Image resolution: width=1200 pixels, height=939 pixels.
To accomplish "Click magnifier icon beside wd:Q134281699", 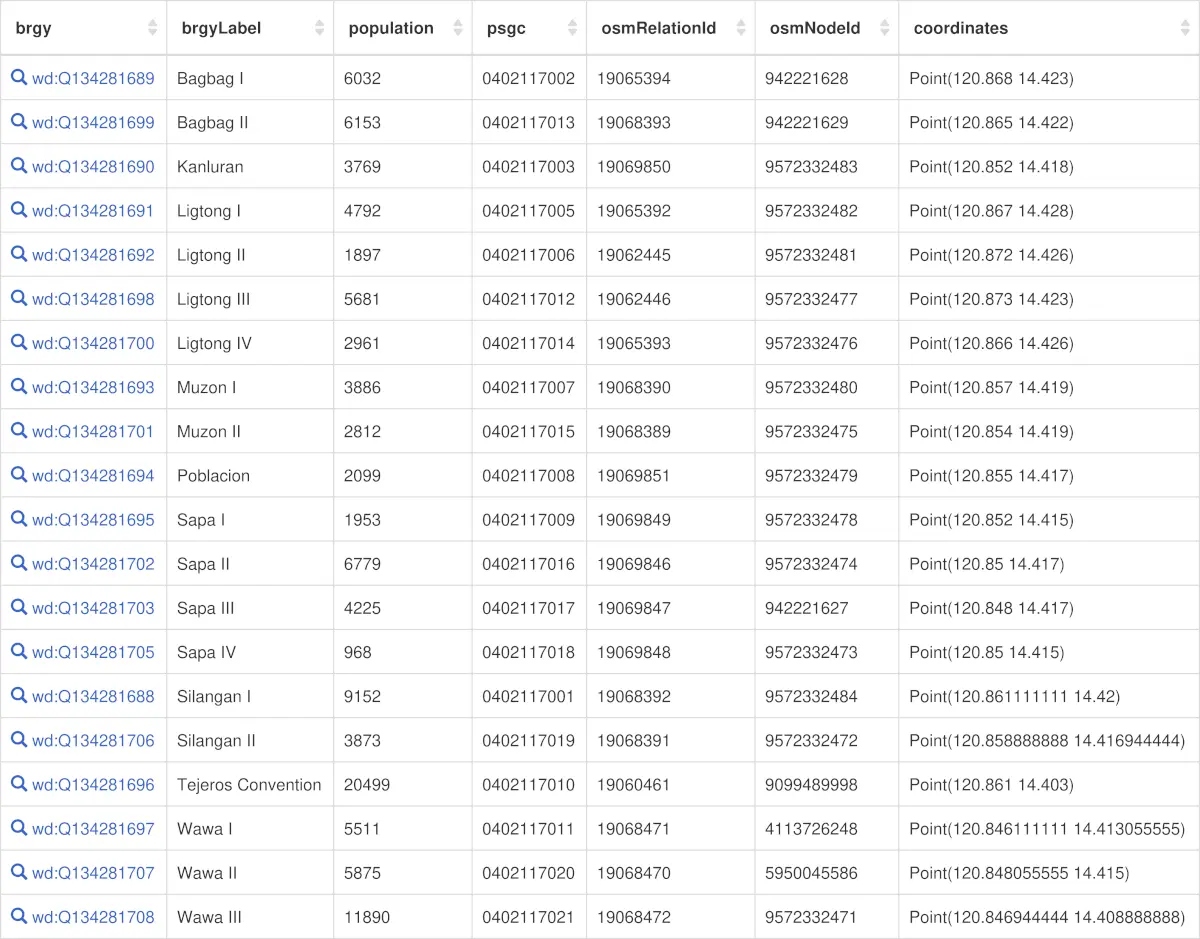I will 19,121.
